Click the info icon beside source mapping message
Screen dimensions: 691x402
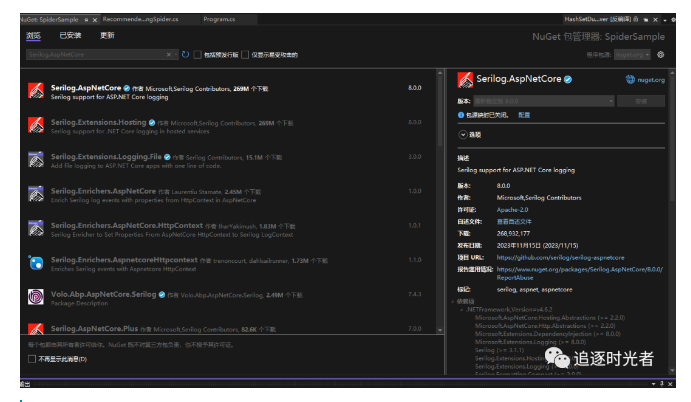click(461, 115)
